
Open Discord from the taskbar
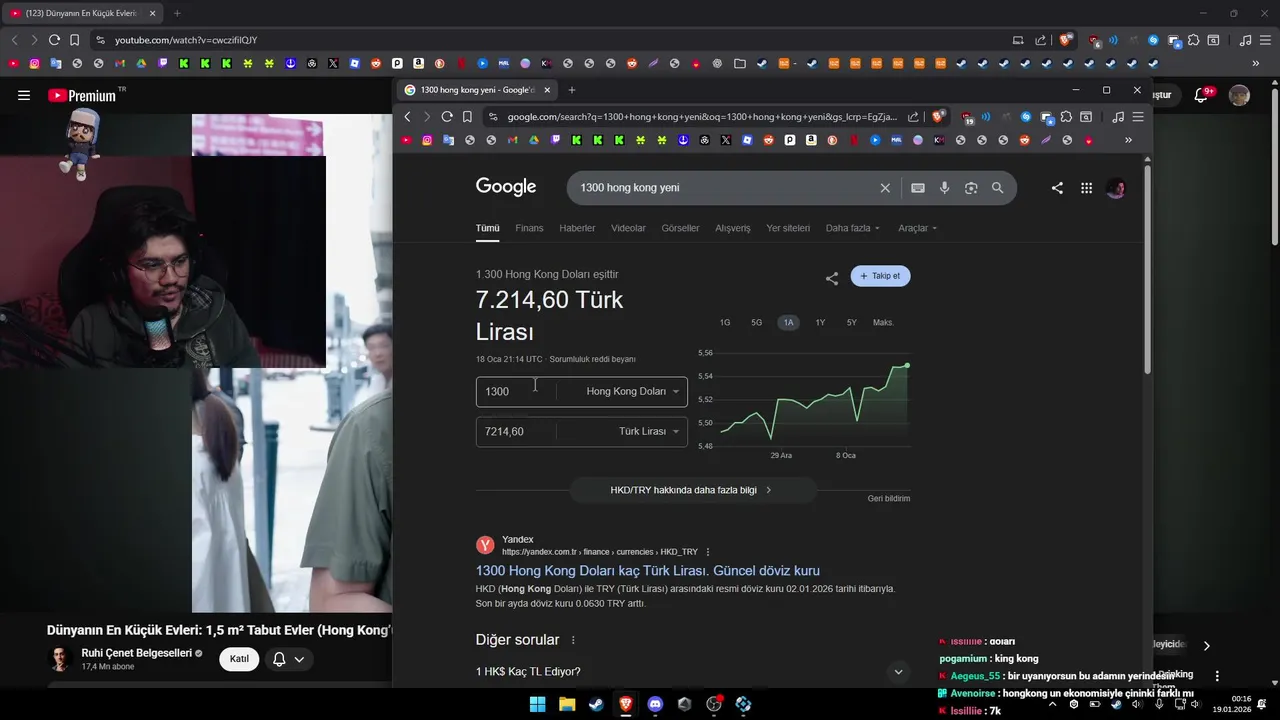coord(655,704)
